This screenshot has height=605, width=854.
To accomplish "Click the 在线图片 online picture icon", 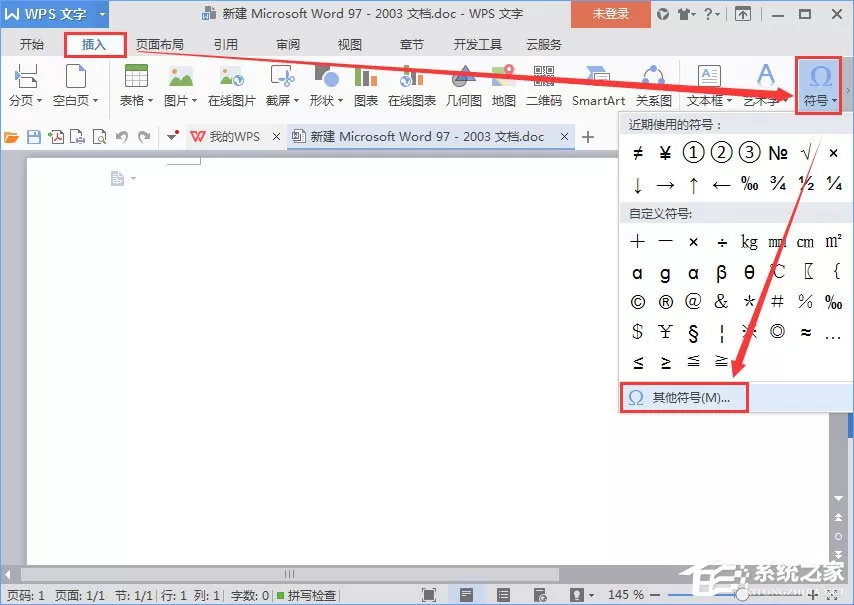I will (231, 85).
